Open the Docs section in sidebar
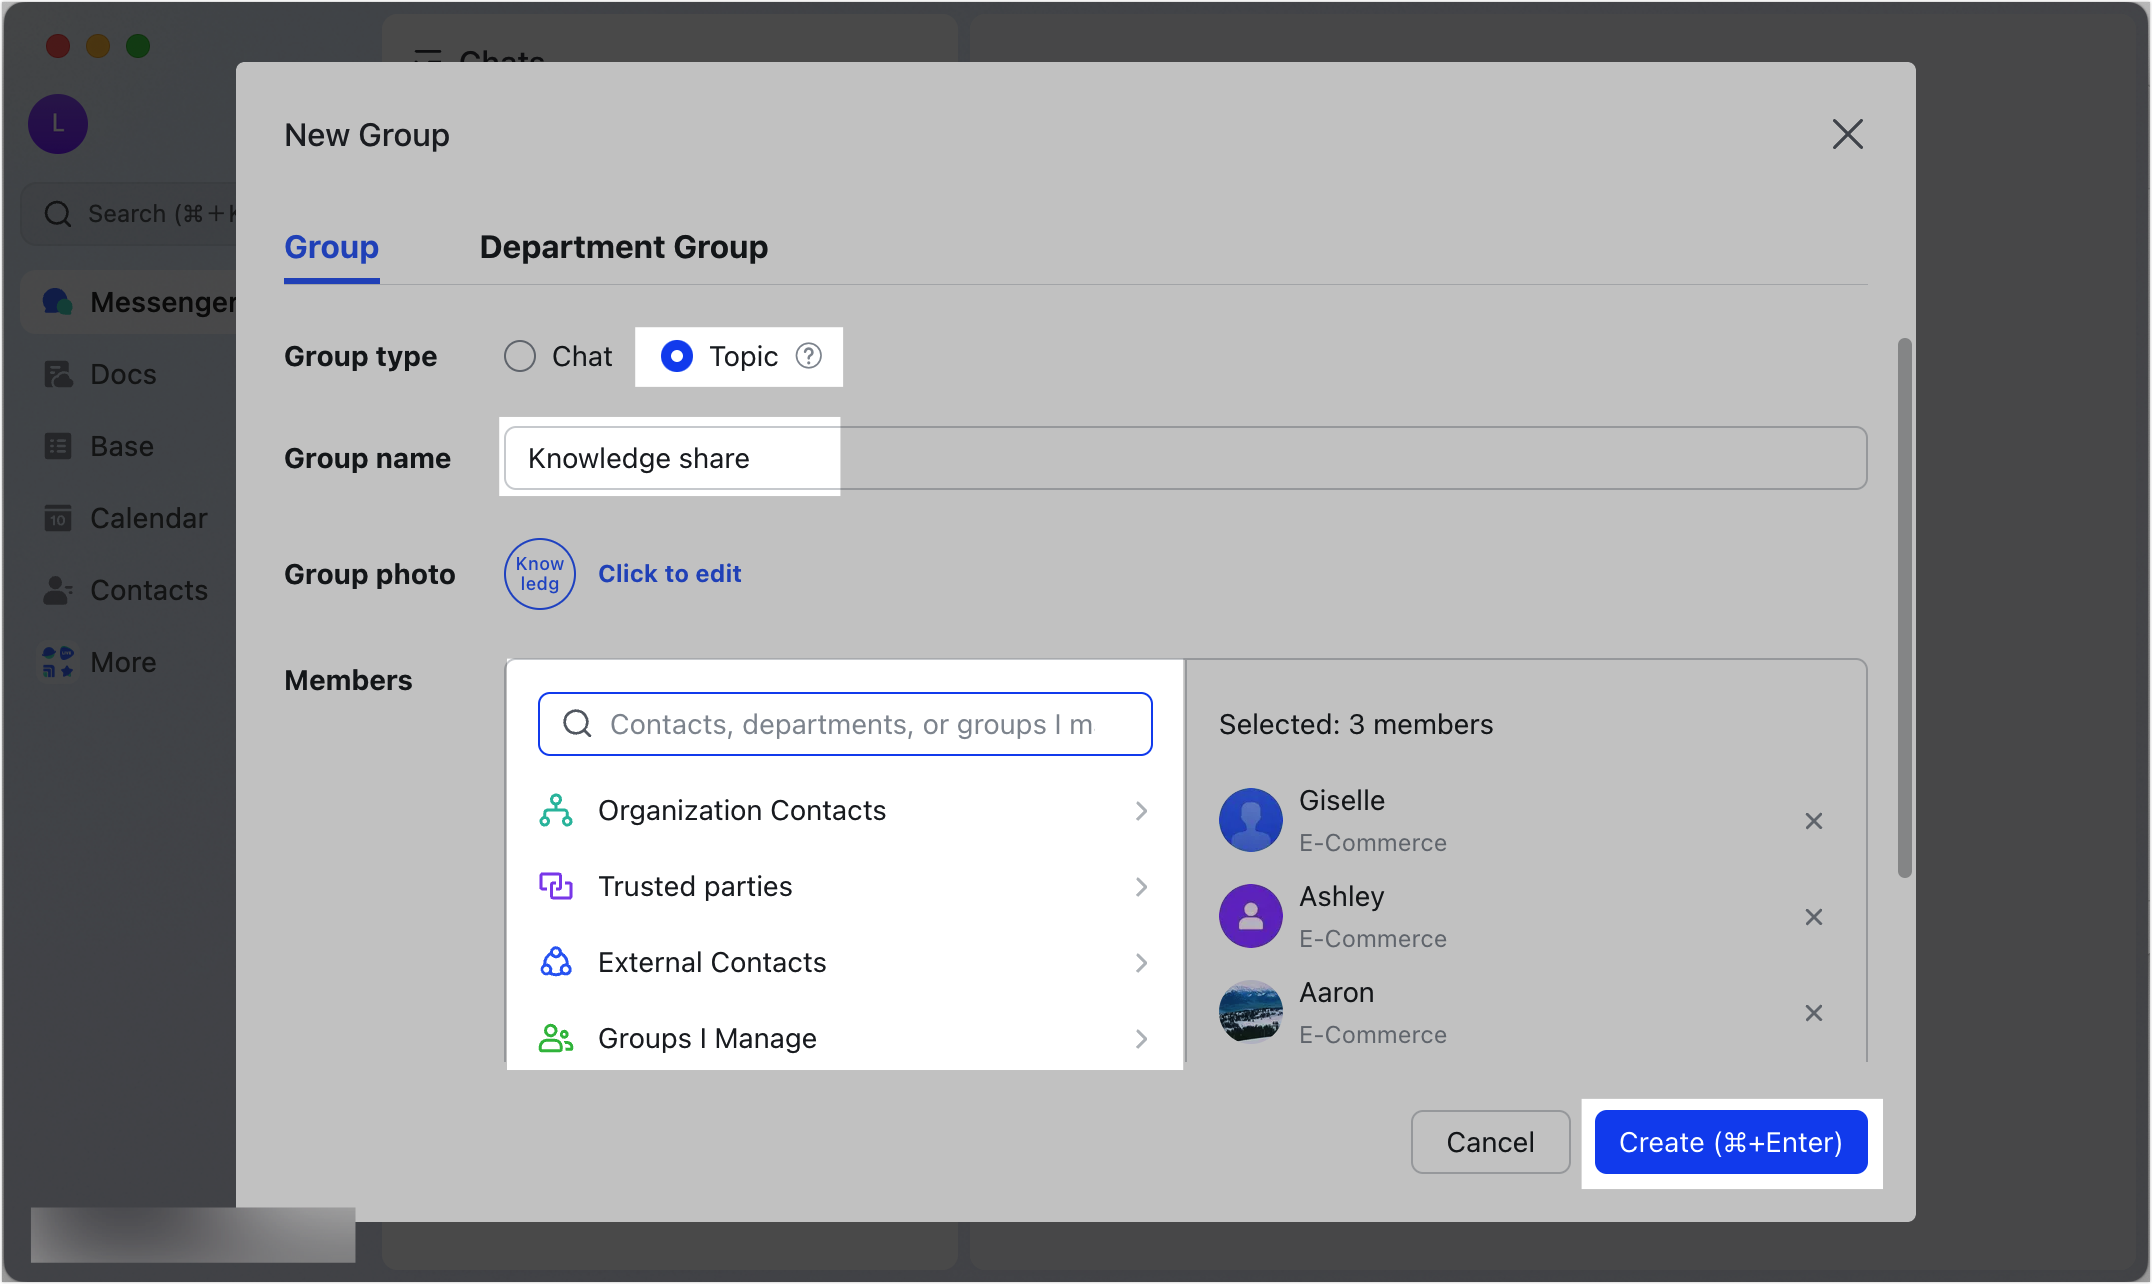 click(x=121, y=373)
